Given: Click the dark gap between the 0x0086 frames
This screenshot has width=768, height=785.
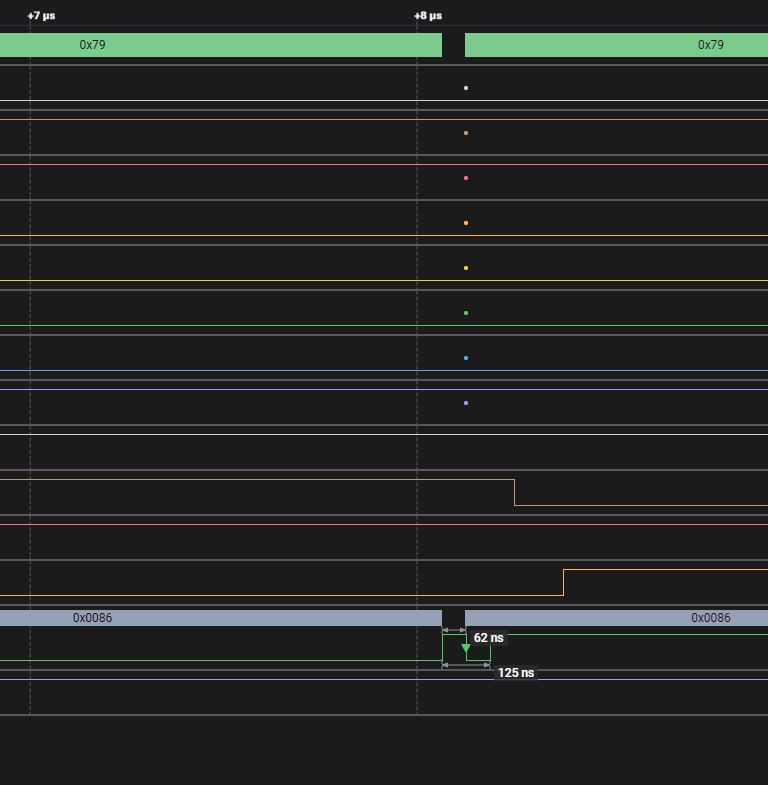Looking at the screenshot, I should point(453,618).
